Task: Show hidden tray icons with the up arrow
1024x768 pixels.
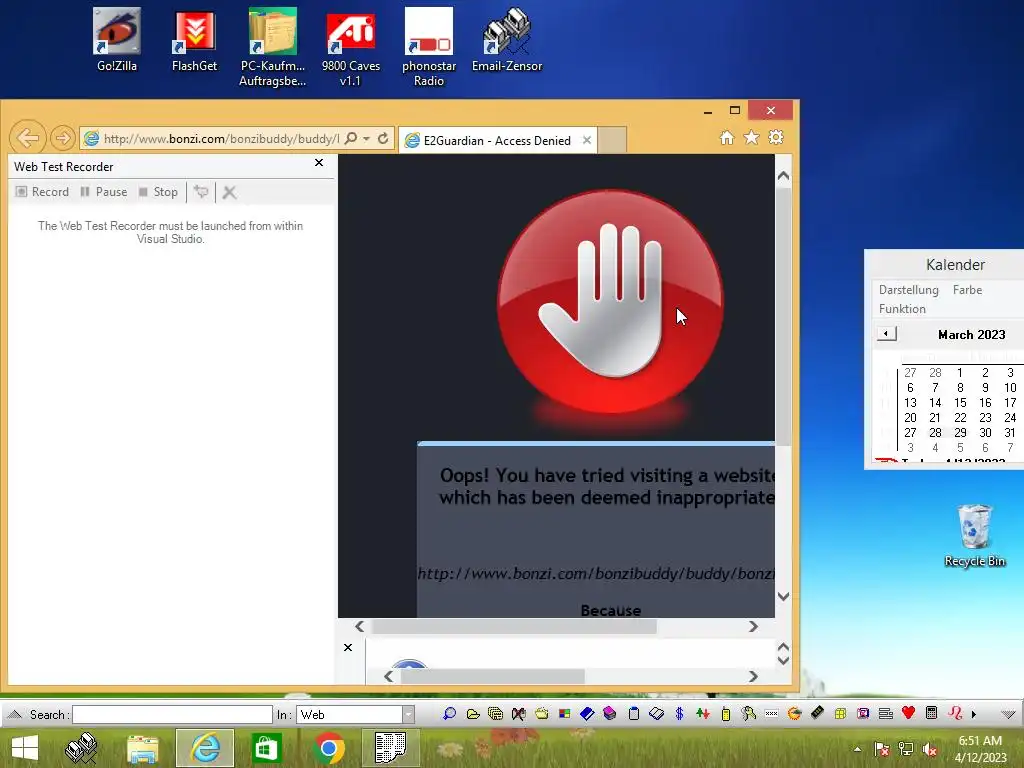Action: pos(857,749)
